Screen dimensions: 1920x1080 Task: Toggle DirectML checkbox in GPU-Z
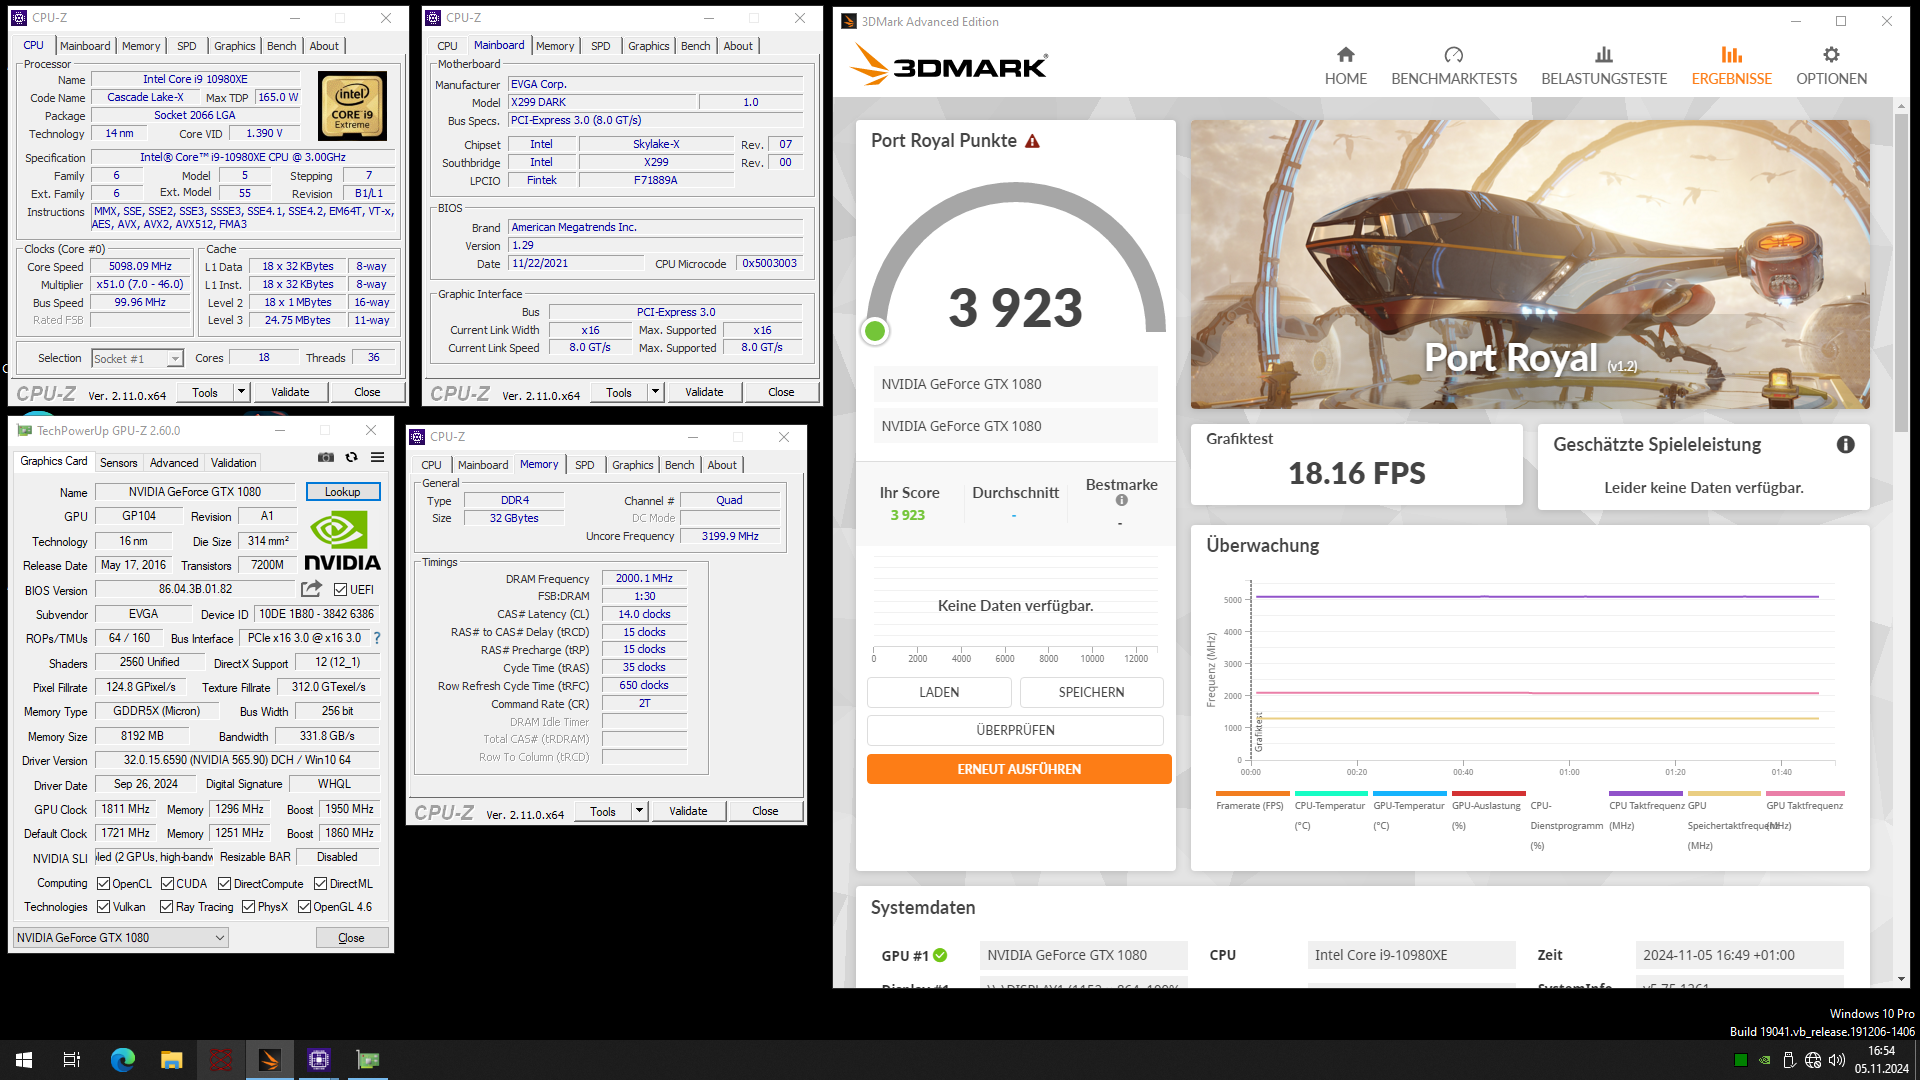click(x=320, y=884)
